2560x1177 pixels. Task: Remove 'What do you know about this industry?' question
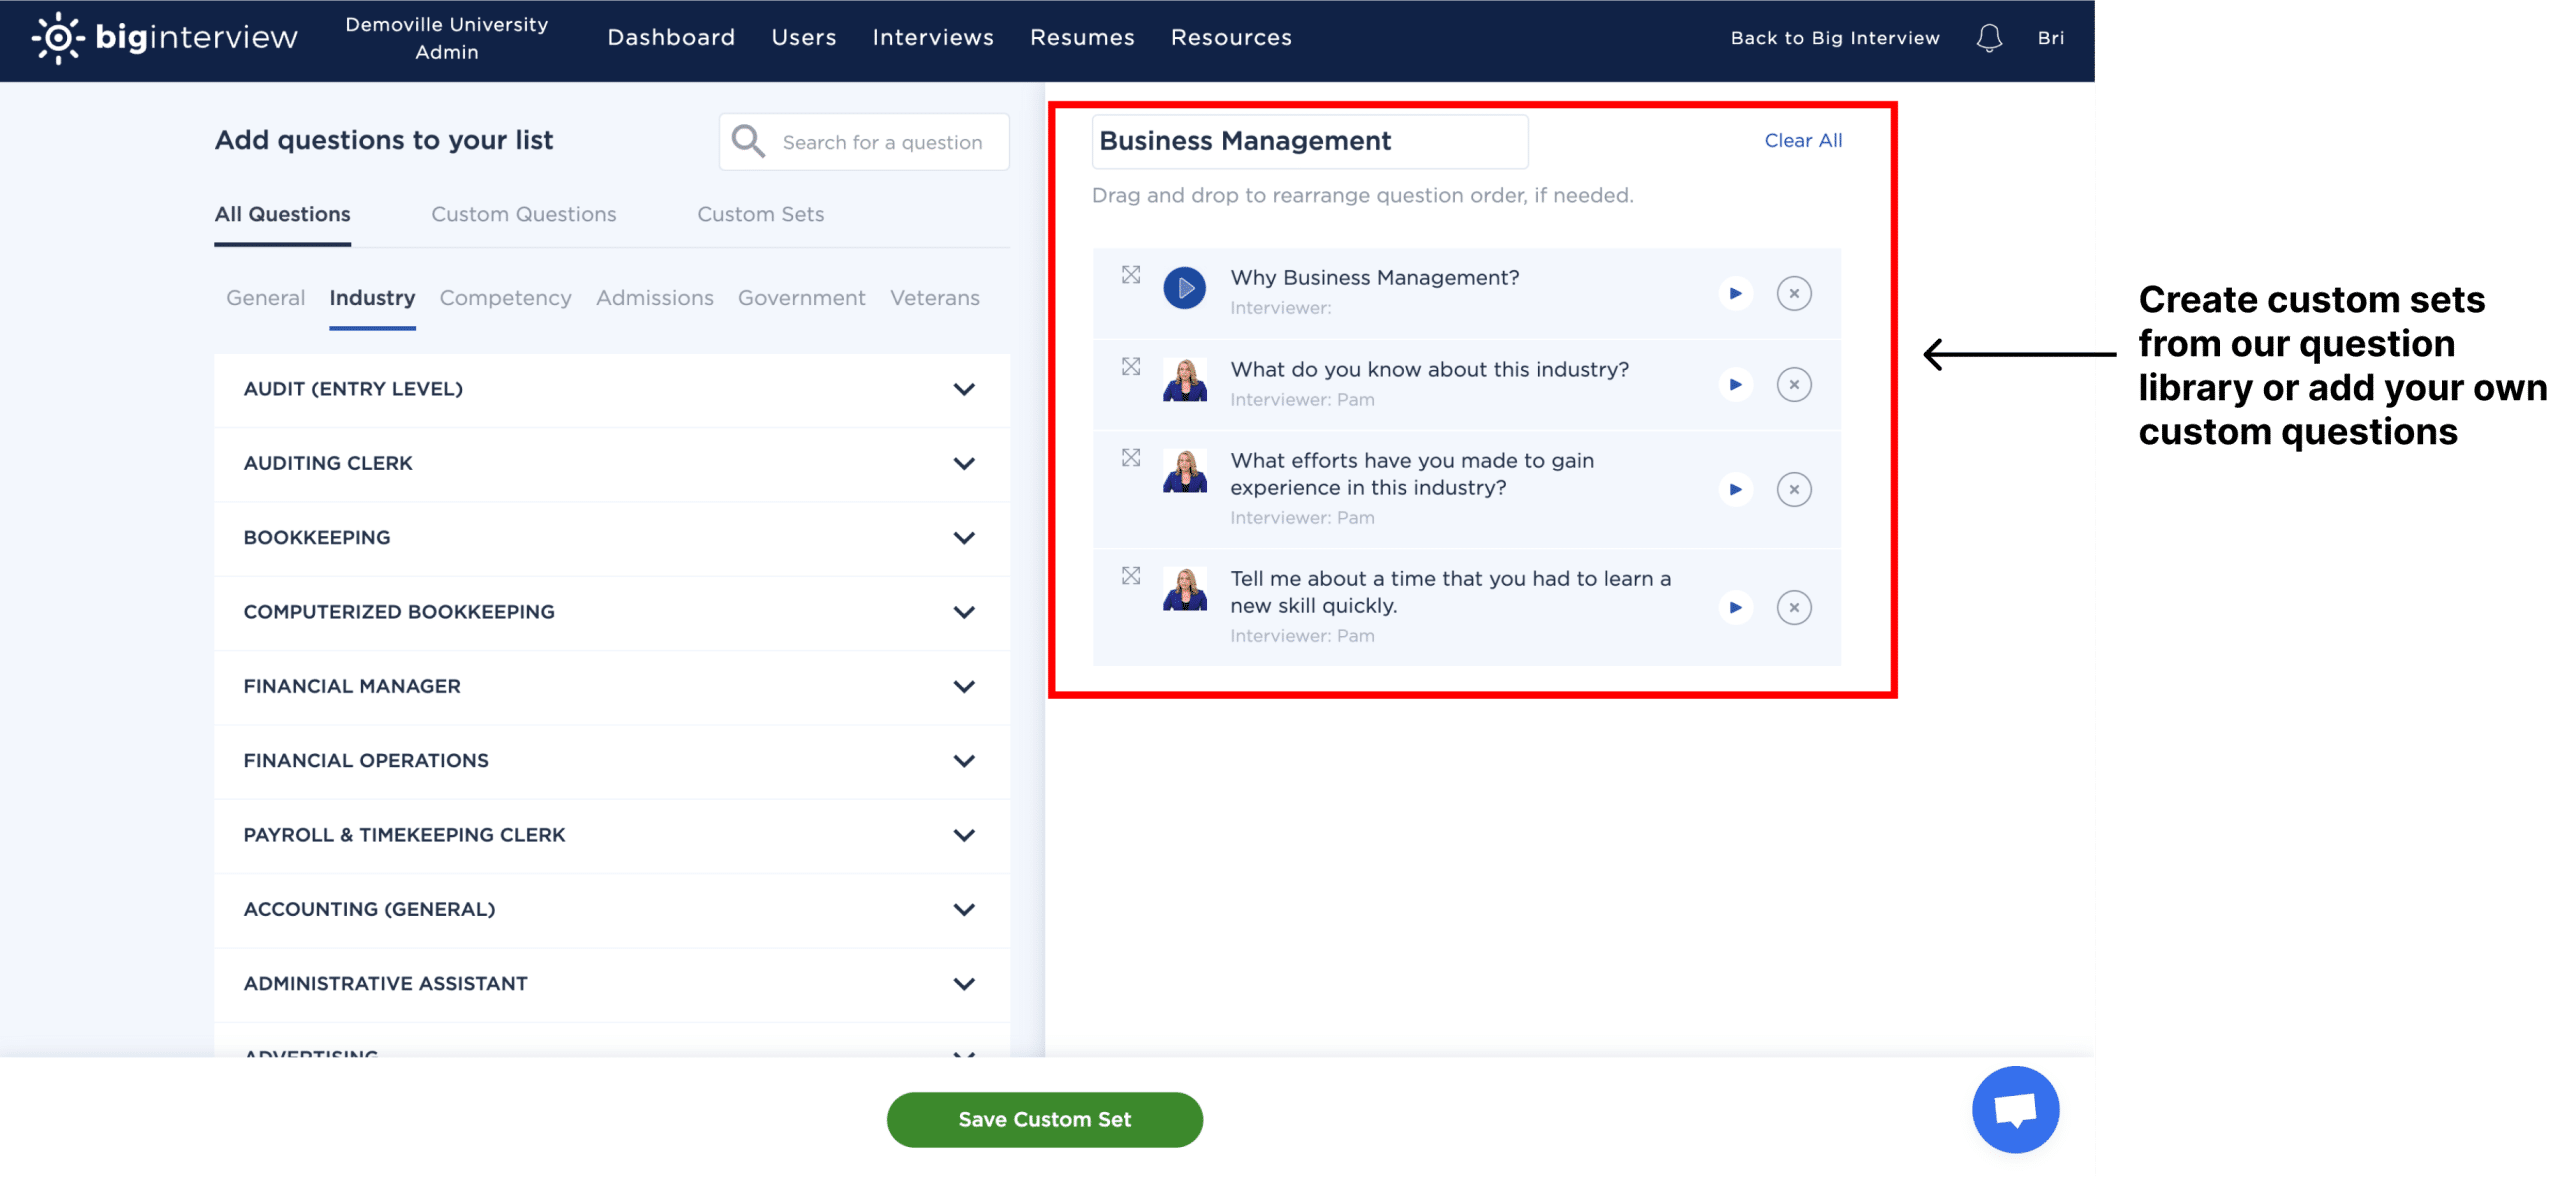coord(1793,382)
